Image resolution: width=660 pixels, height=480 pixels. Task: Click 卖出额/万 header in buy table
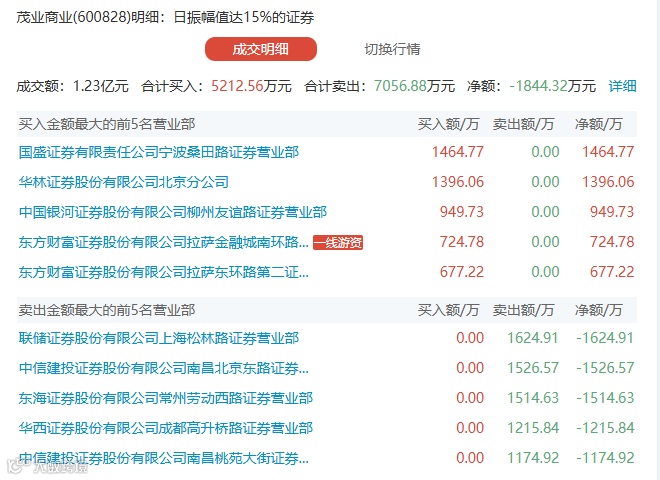point(523,124)
